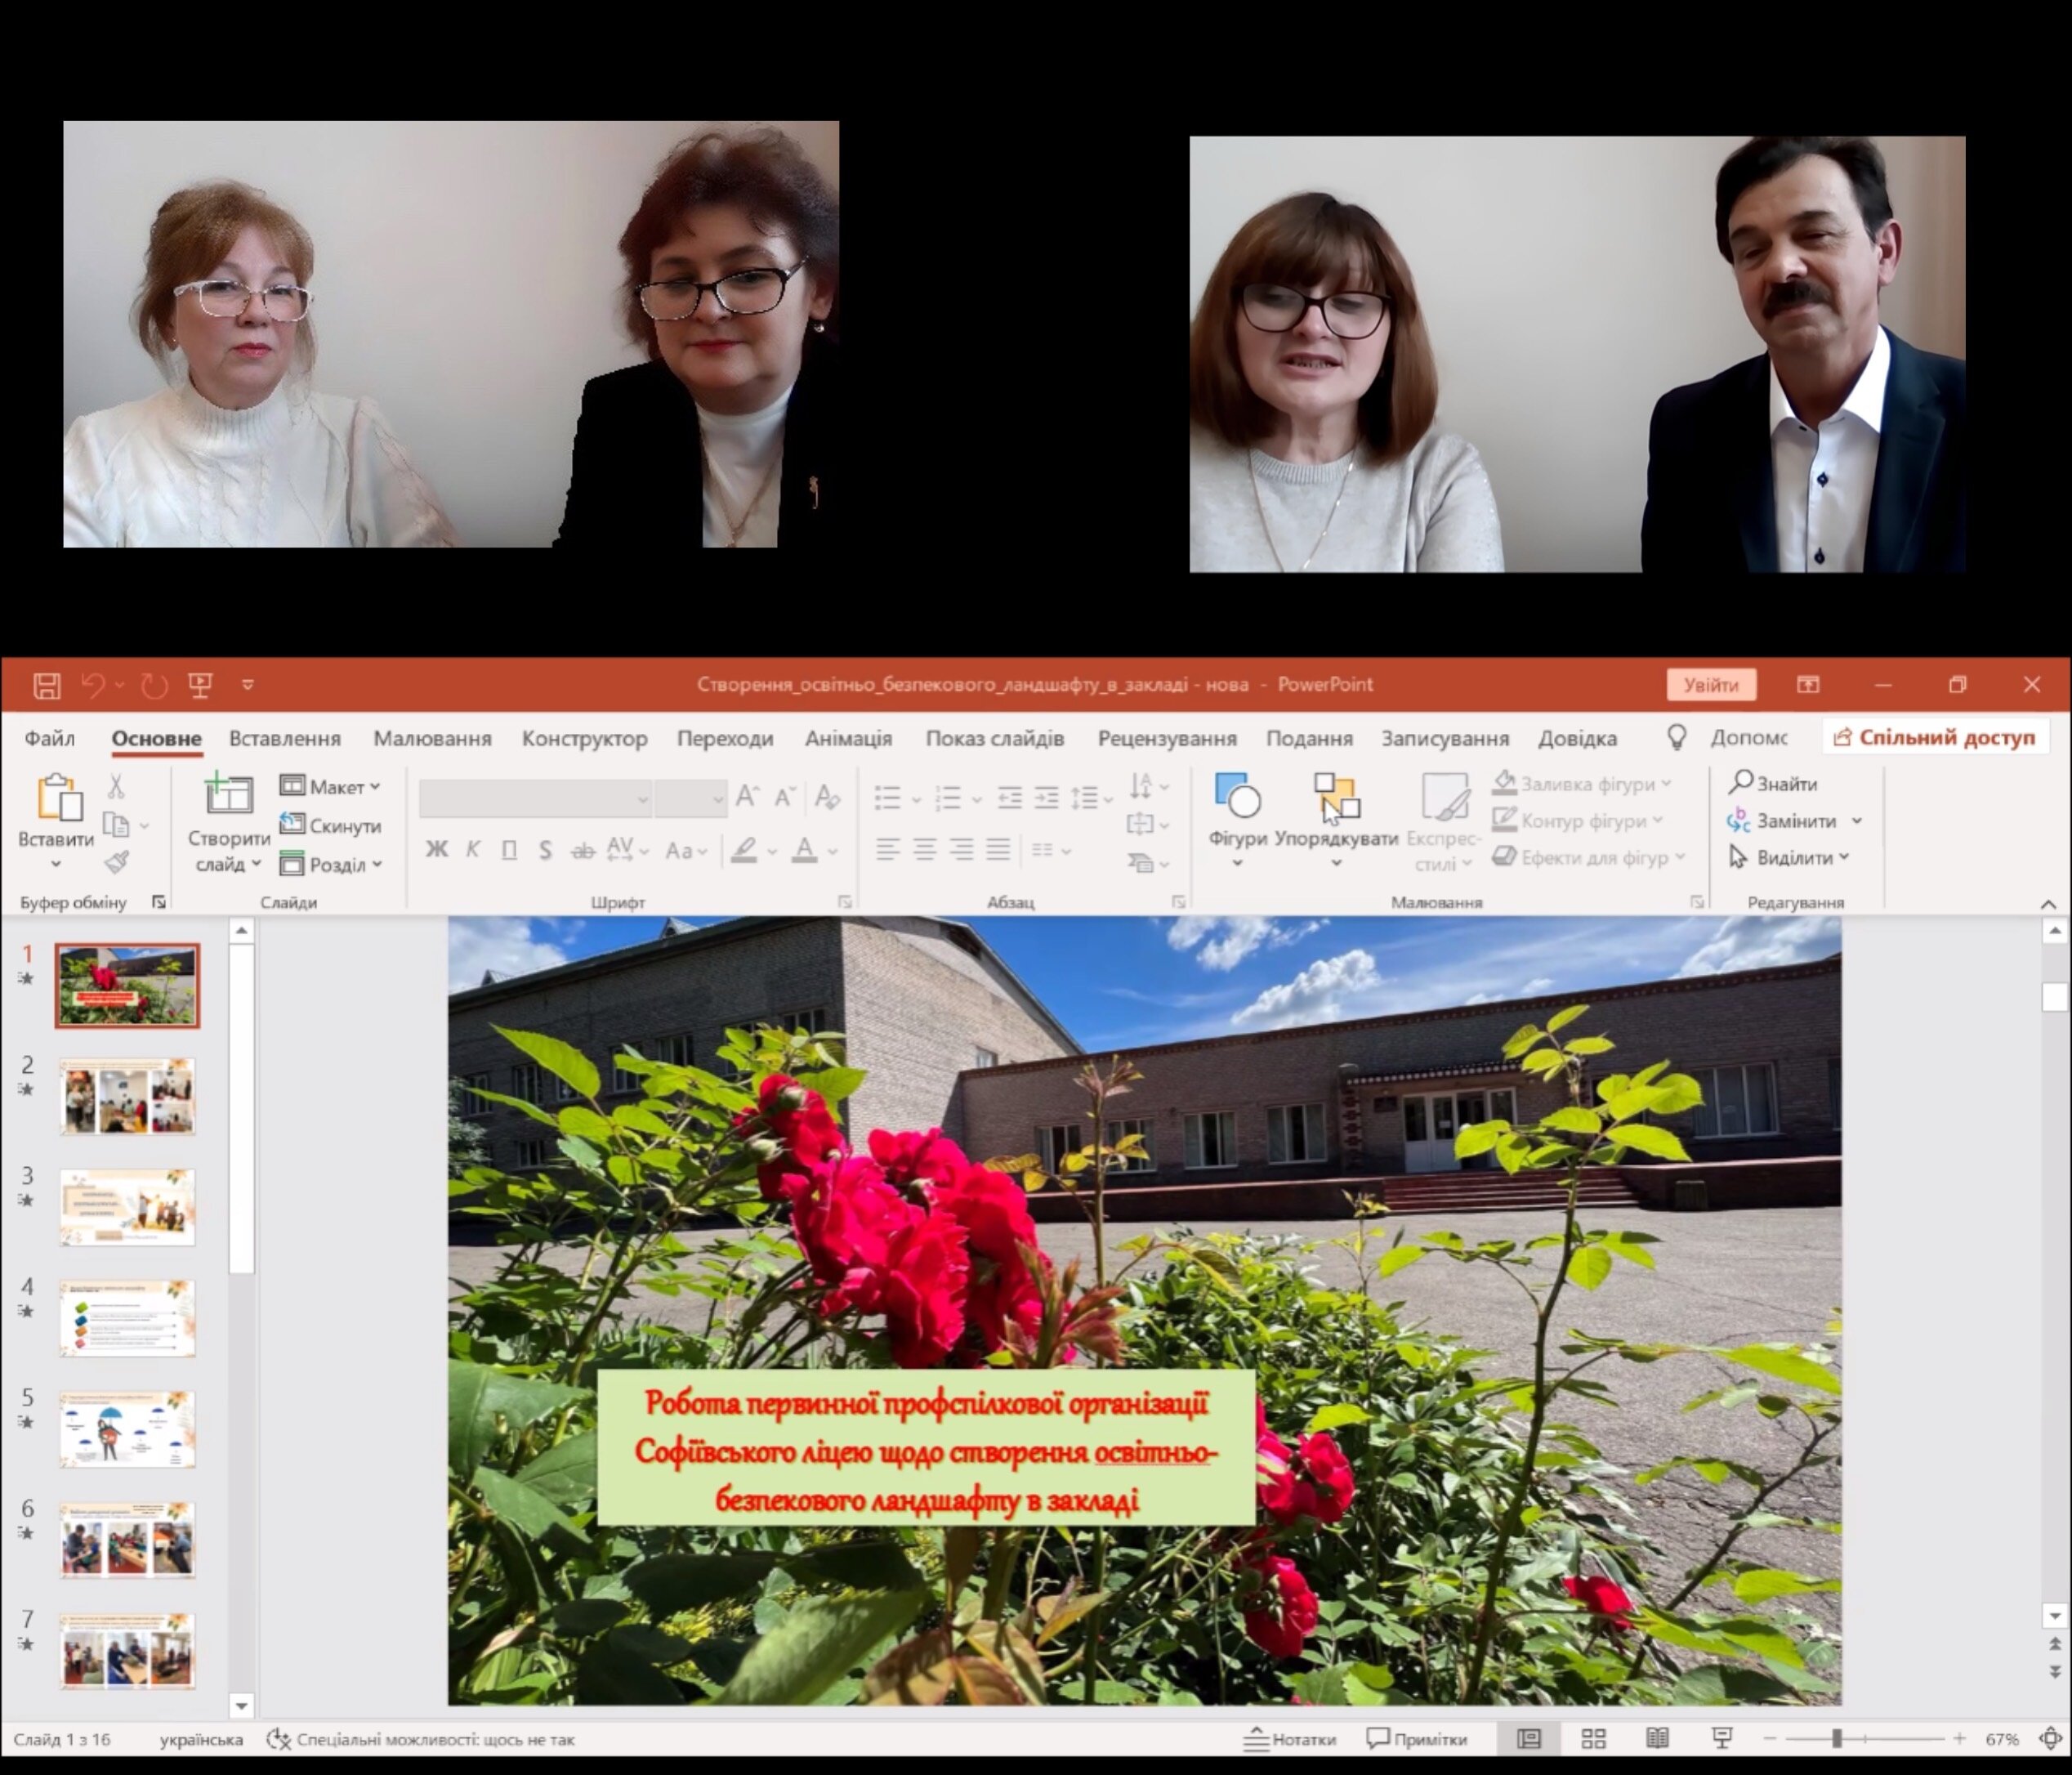
Task: Toggle bold Ж formatting
Action: point(436,850)
